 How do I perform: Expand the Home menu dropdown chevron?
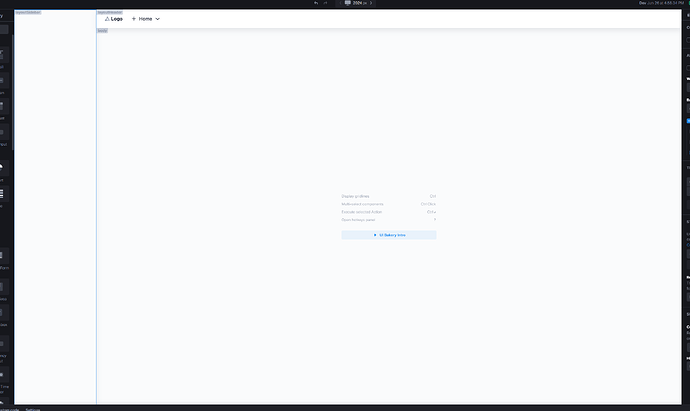(x=158, y=19)
